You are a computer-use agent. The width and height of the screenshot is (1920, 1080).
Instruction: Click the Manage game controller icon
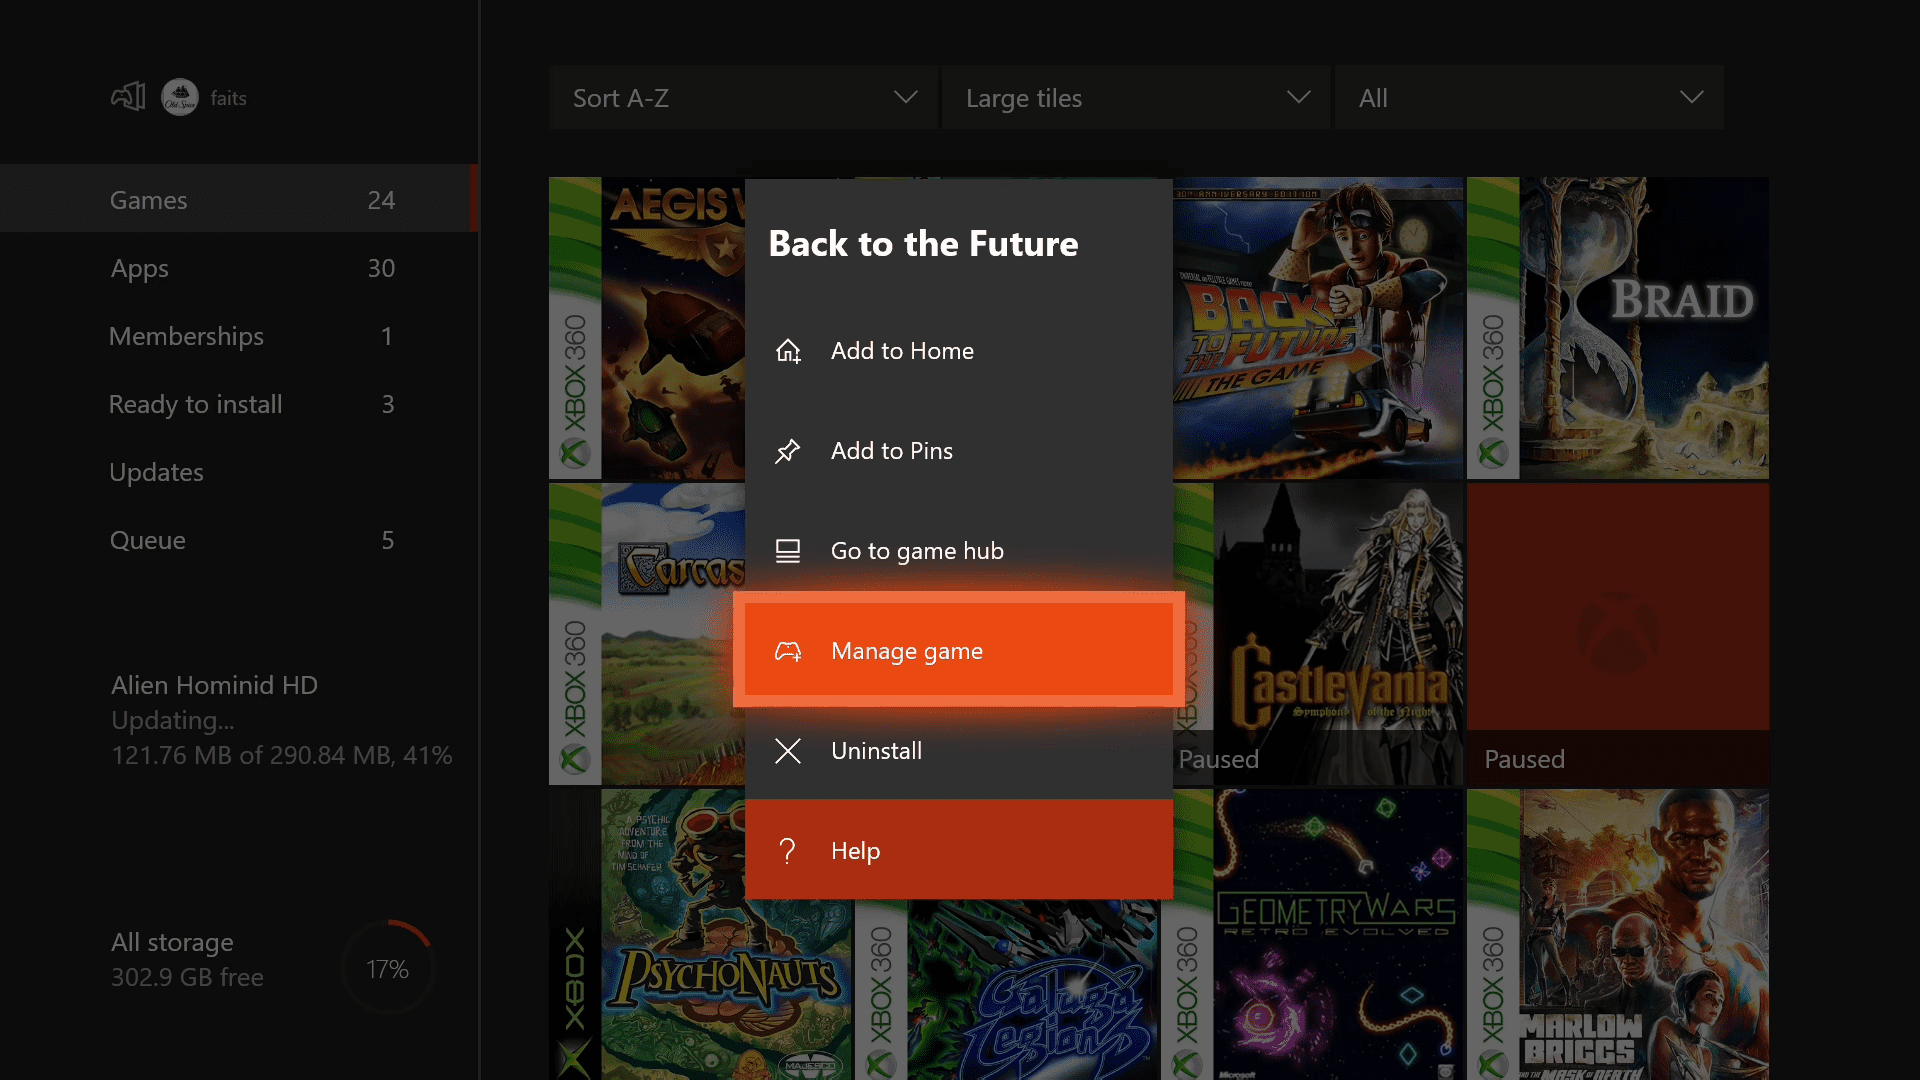pyautogui.click(x=787, y=650)
